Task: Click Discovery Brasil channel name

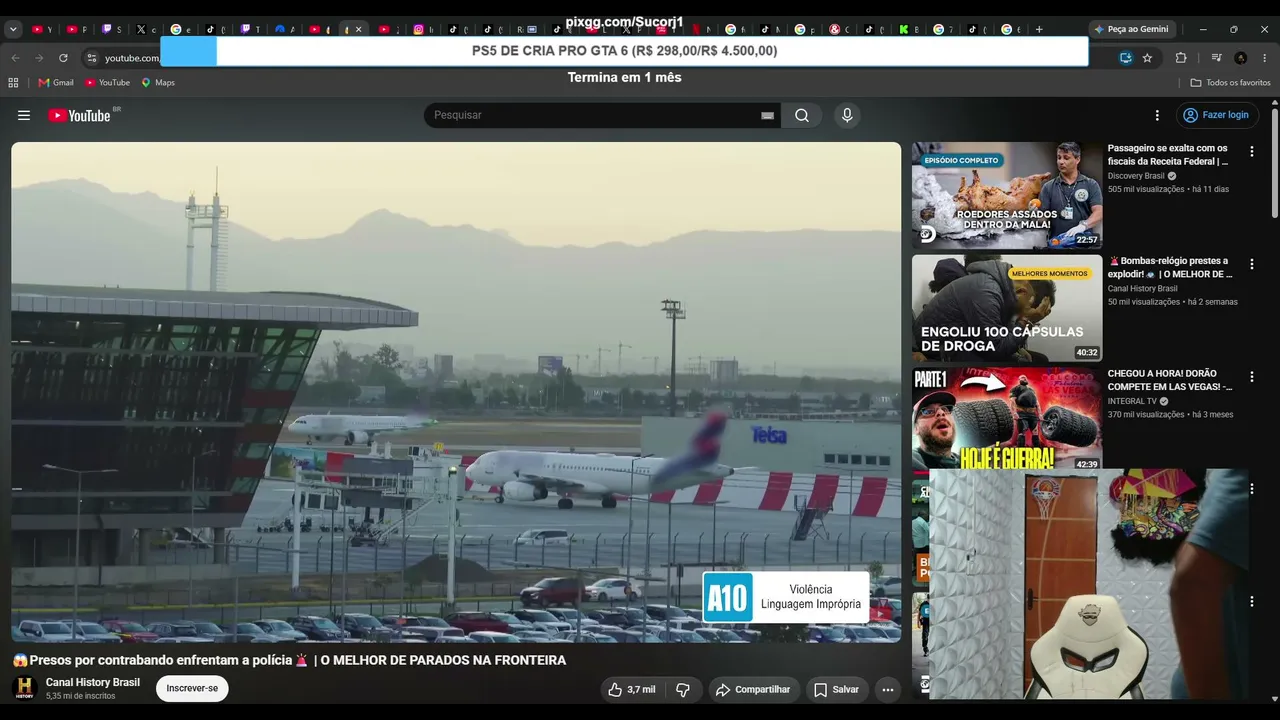Action: coord(1136,176)
